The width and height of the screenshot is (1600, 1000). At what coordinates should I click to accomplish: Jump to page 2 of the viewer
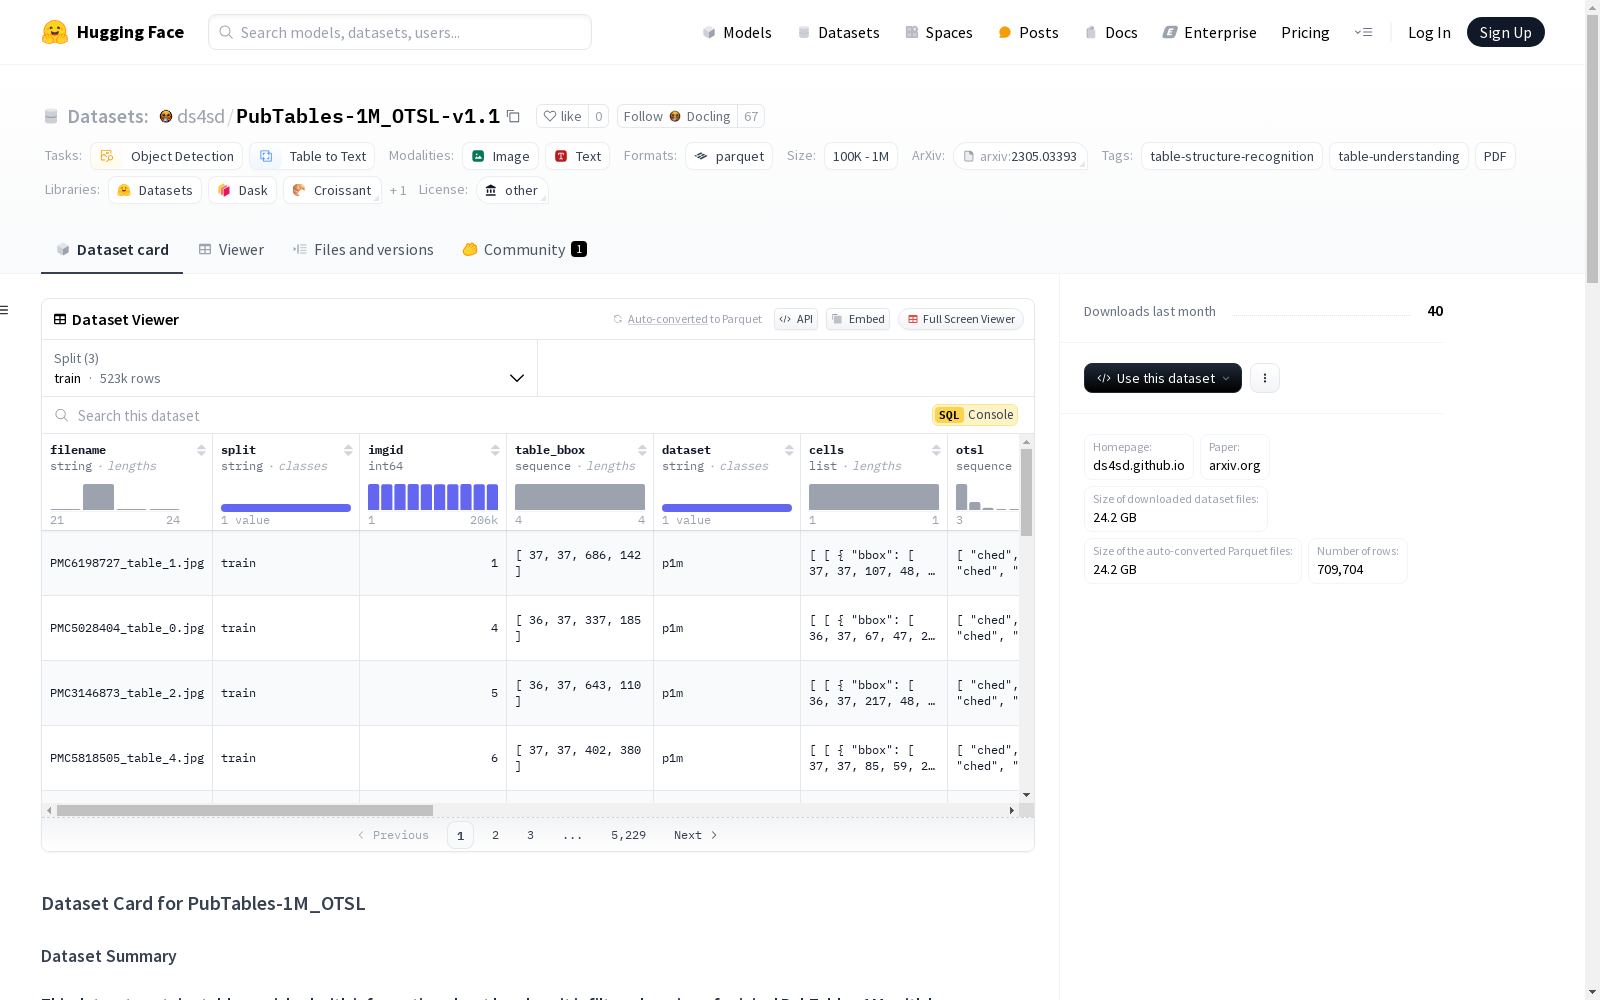click(495, 835)
